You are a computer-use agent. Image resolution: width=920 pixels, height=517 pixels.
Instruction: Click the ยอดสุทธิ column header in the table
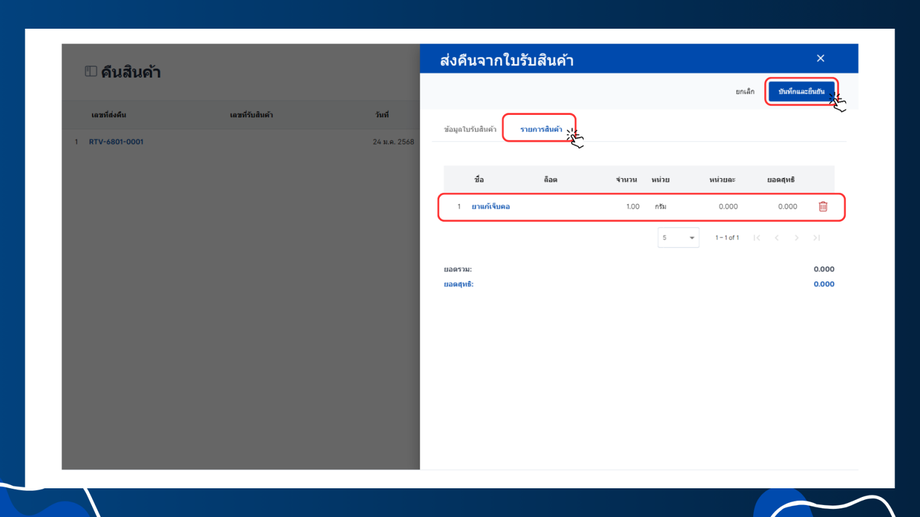[781, 180]
